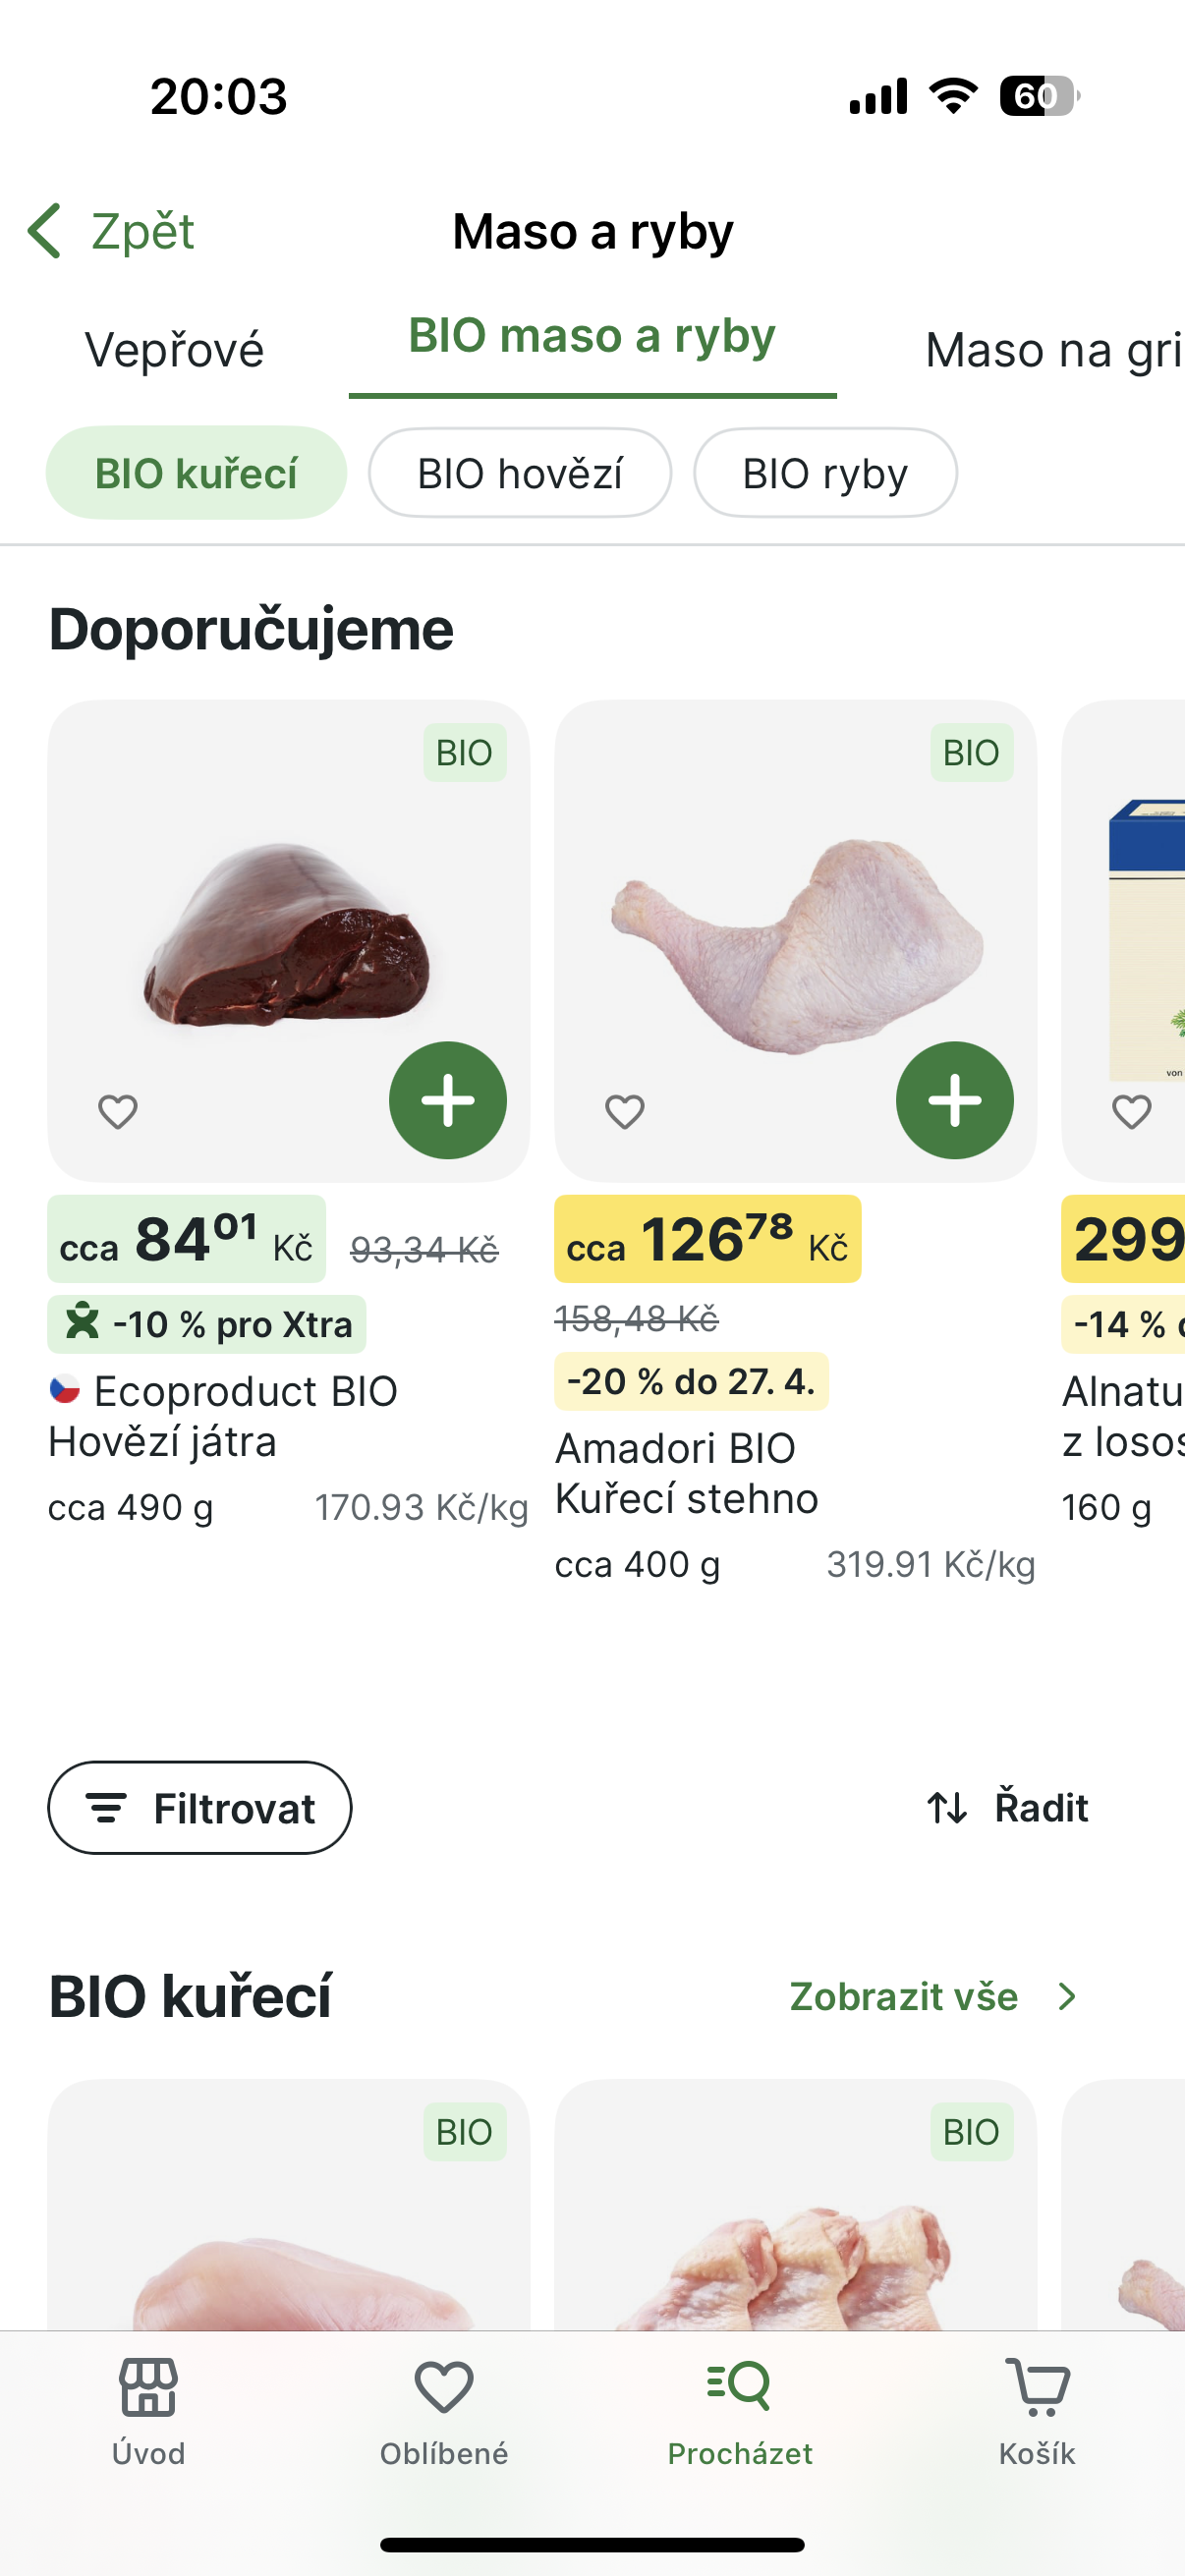The image size is (1185, 2576).
Task: Switch to the Maso na gril tab
Action: click(x=1053, y=350)
